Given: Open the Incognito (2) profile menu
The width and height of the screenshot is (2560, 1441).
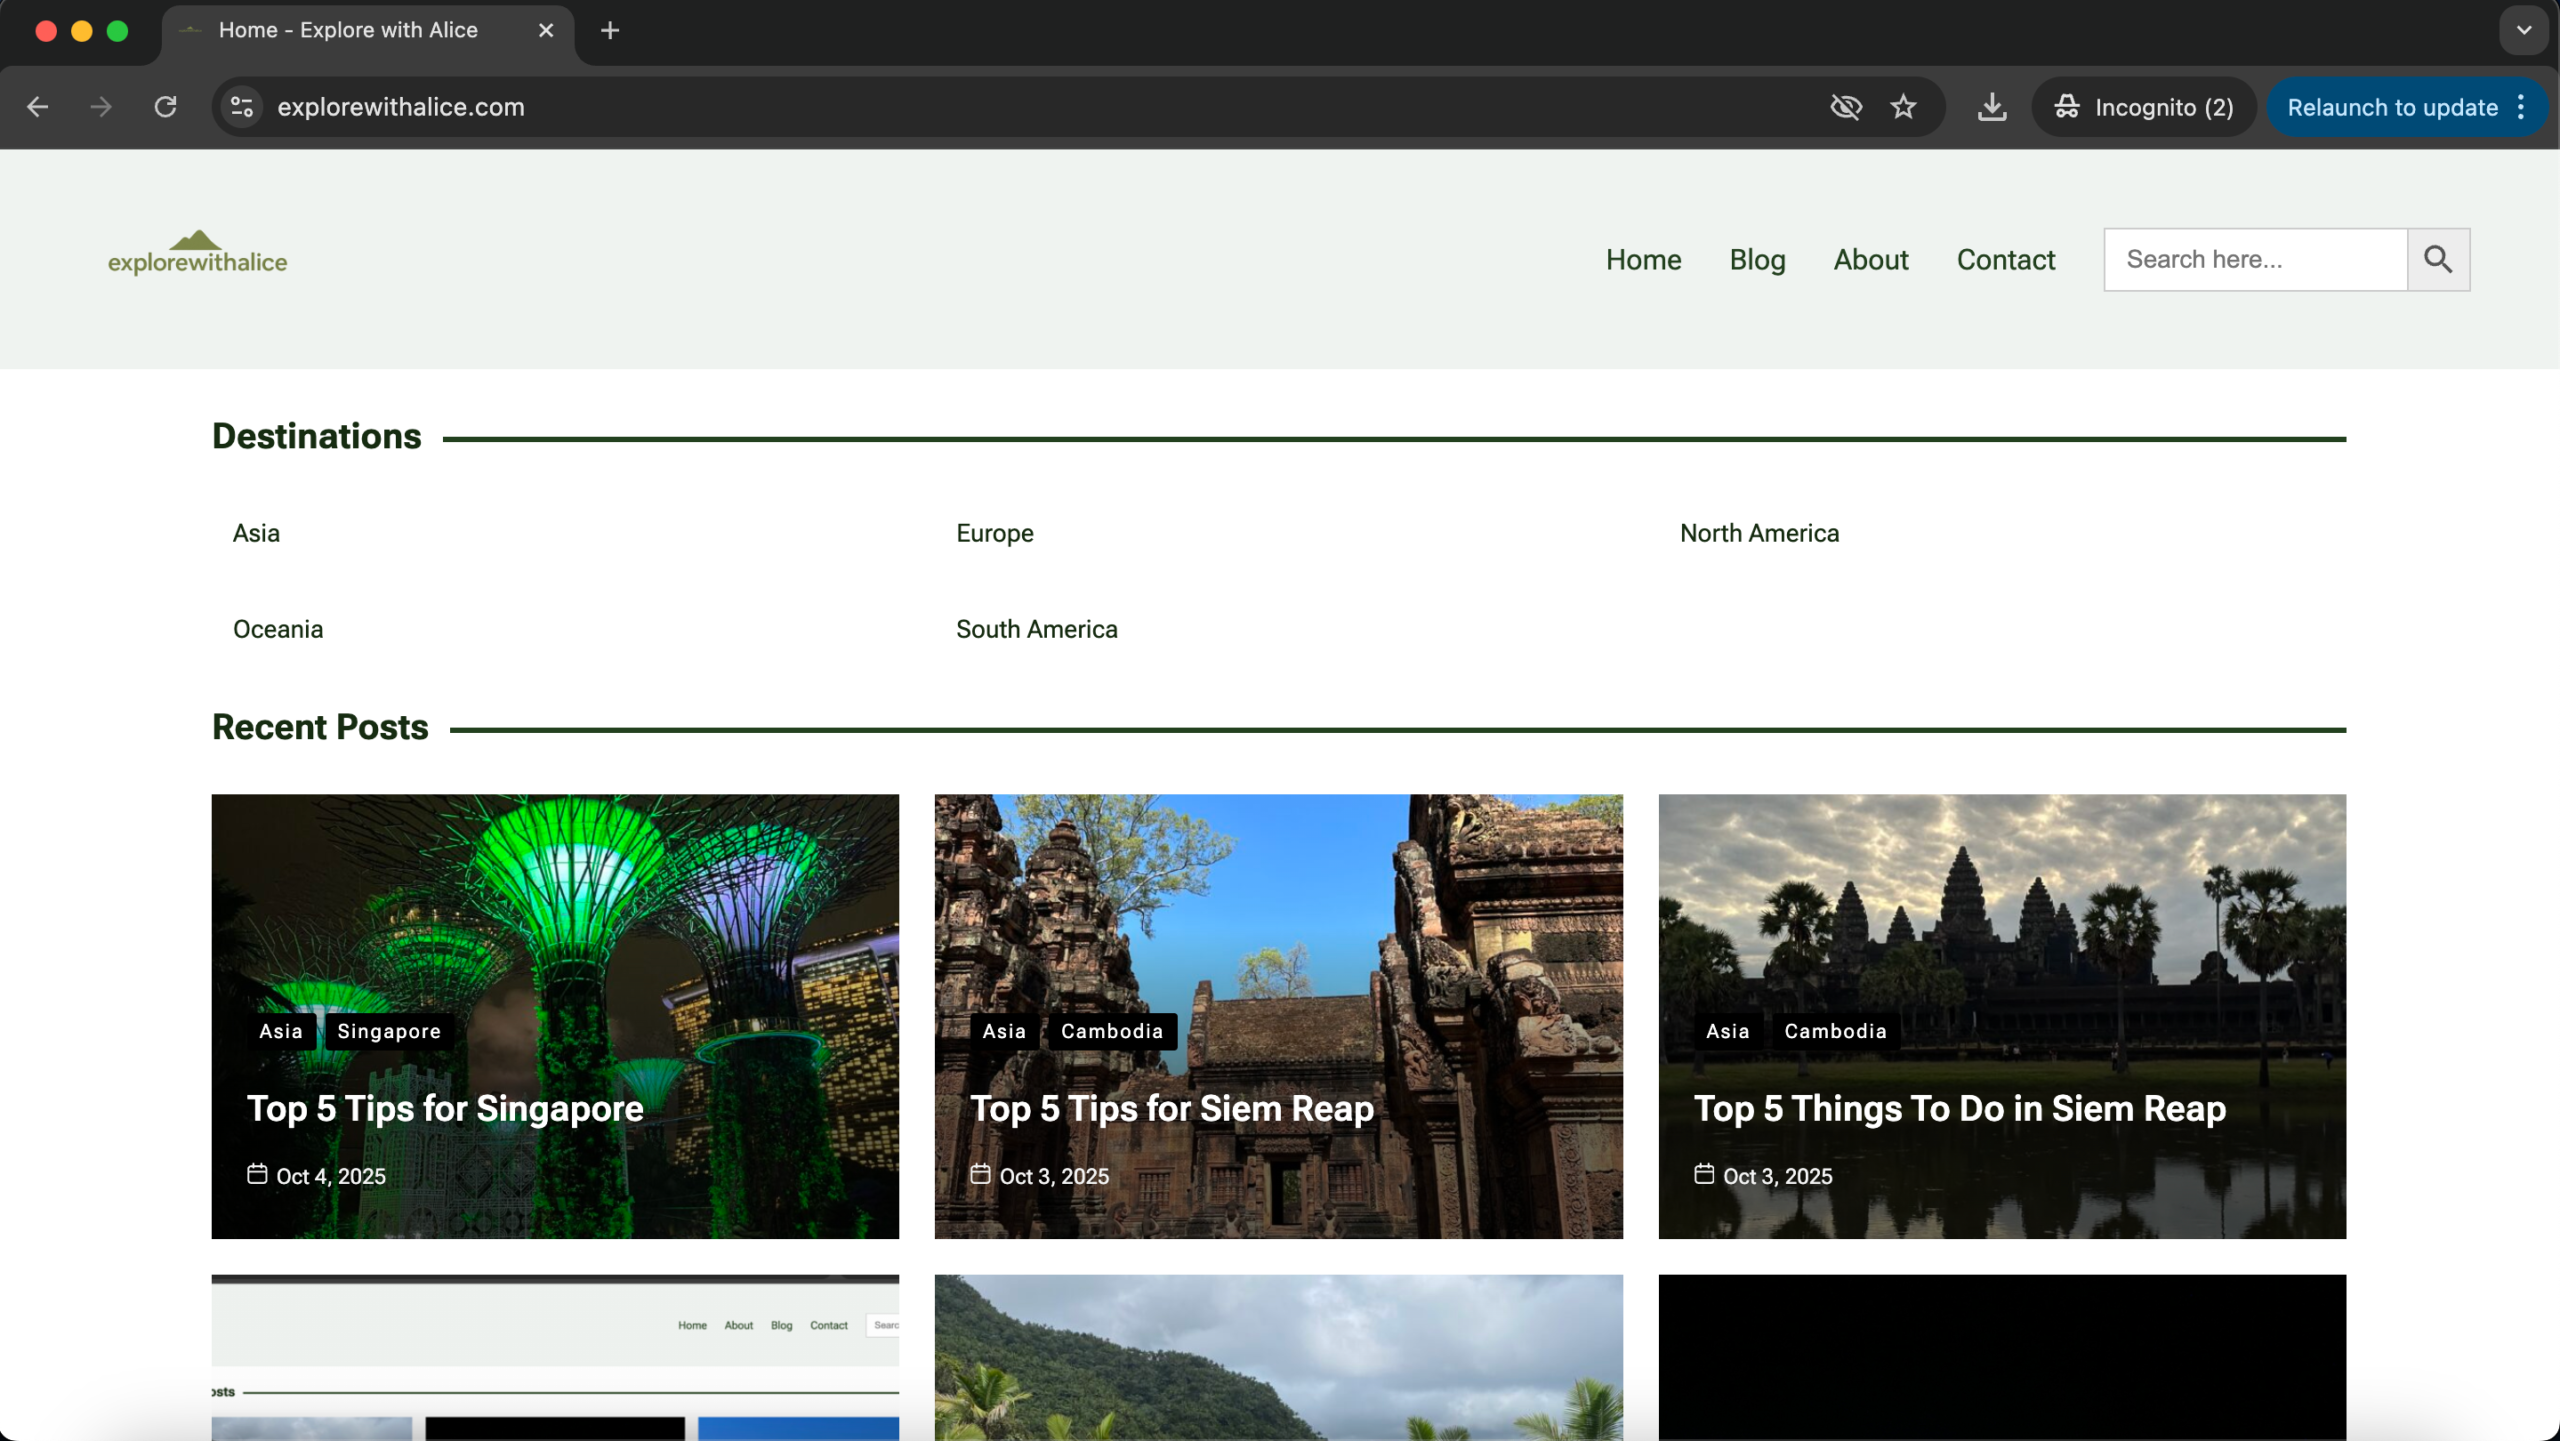Looking at the screenshot, I should (x=2143, y=107).
